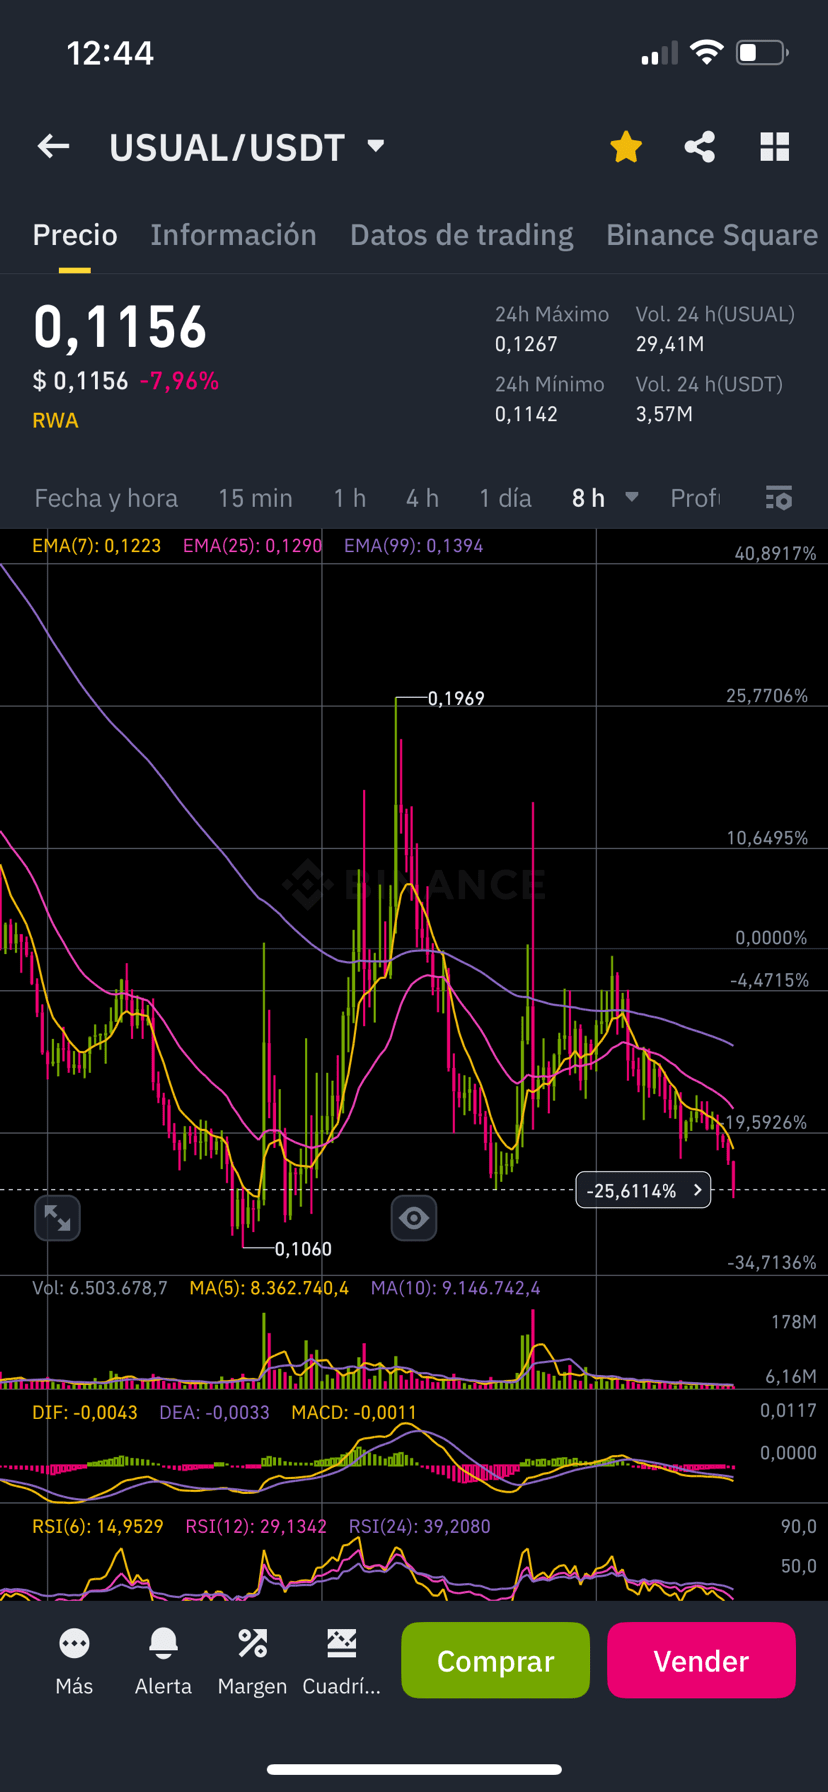Tap the DIF: -0,0043 label
Screen dimensions: 828x1792
click(85, 1412)
